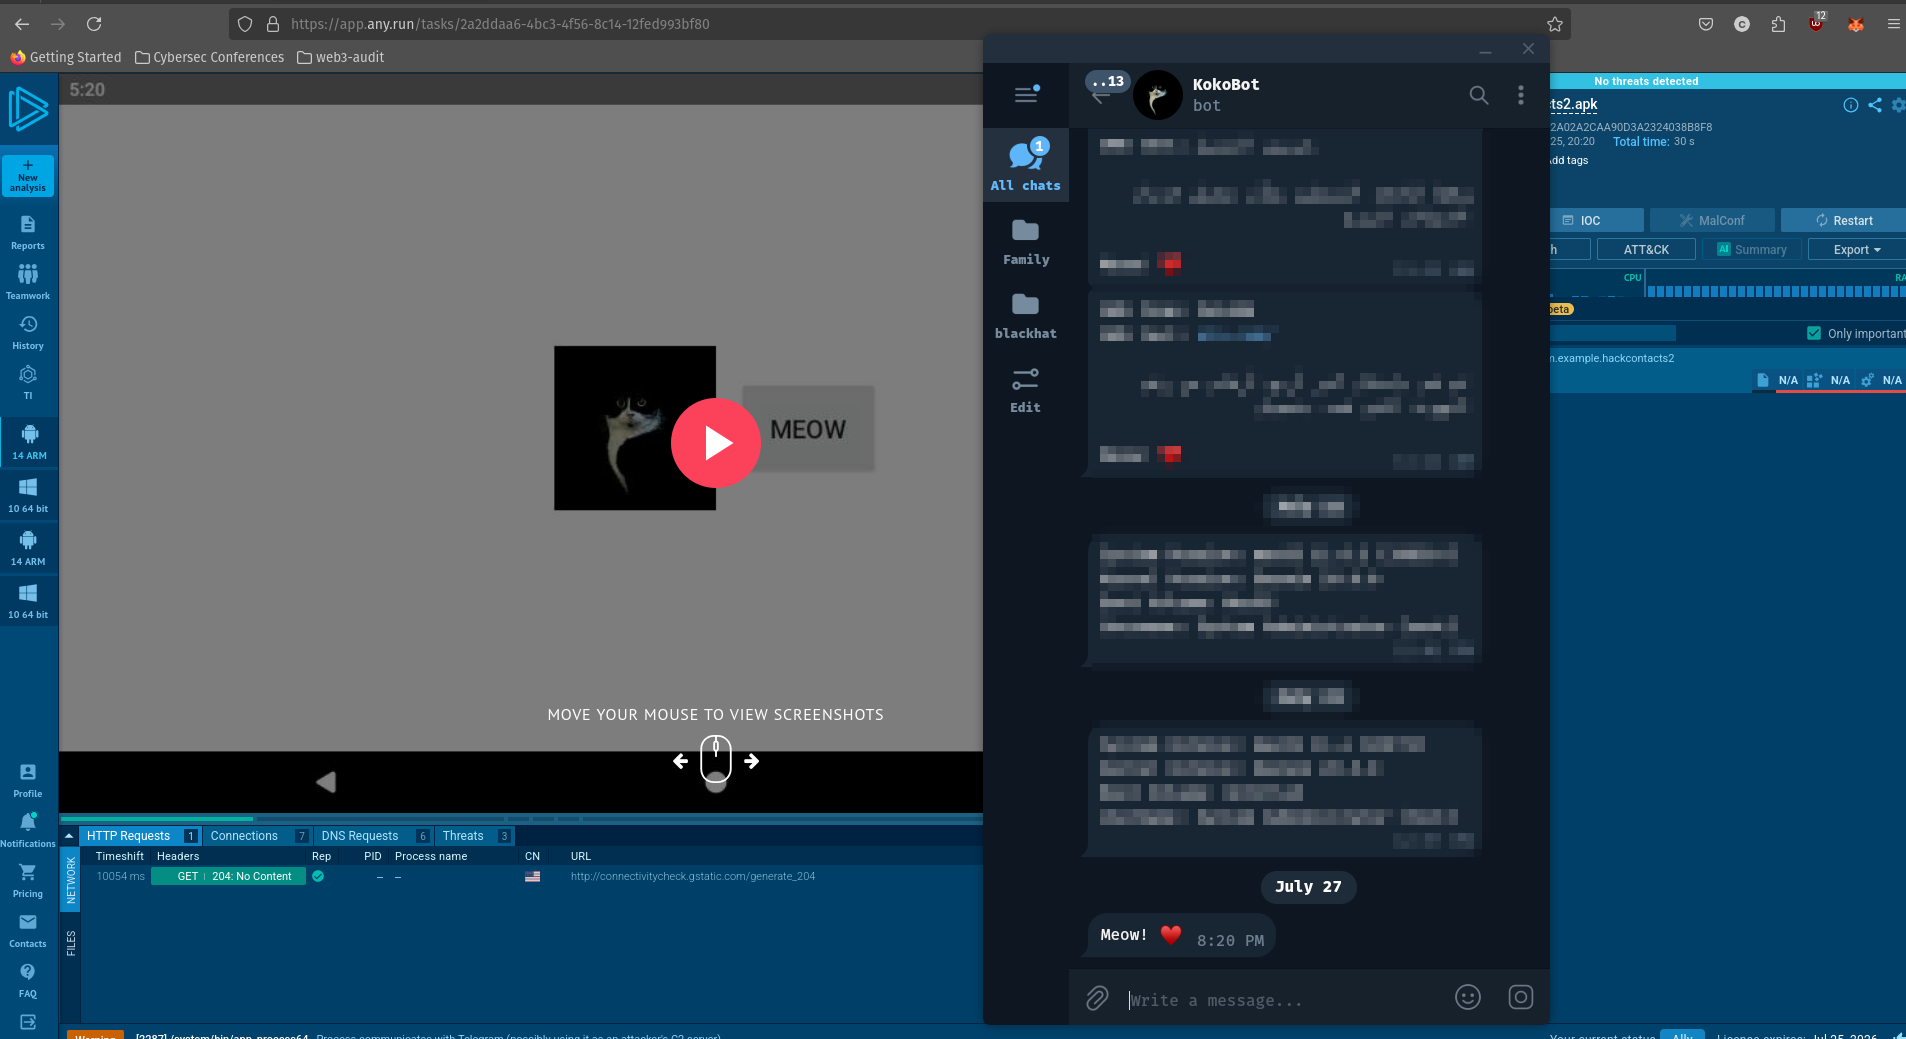
Task: Open the emoji picker in Telegram
Action: 1467,997
